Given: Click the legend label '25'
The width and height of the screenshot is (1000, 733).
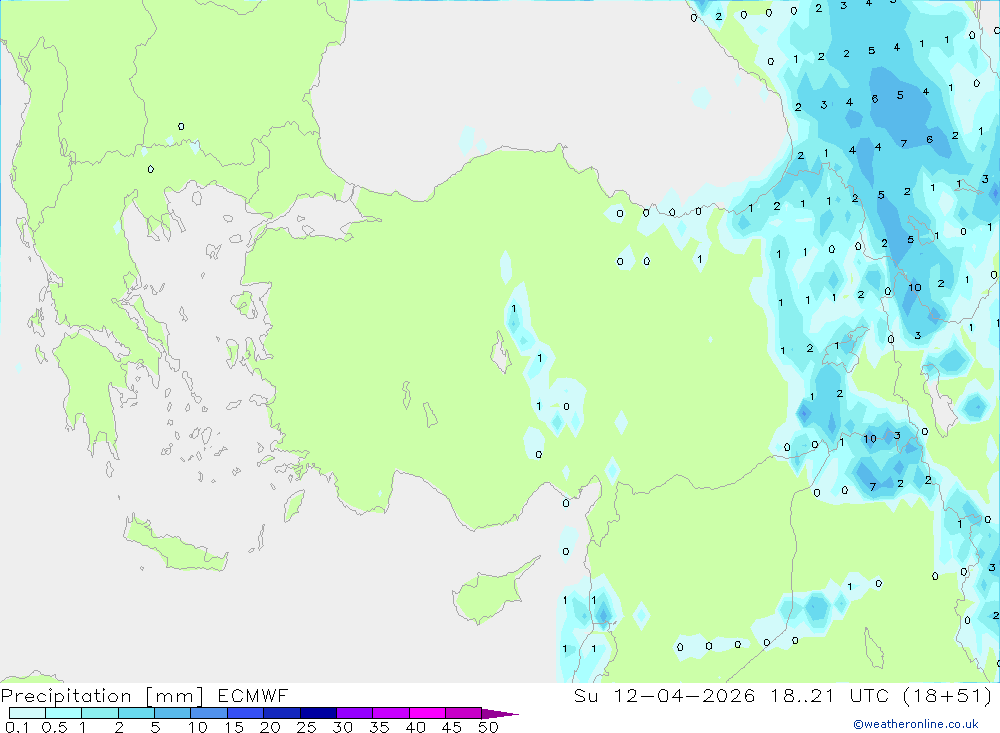Looking at the screenshot, I should 307,727.
